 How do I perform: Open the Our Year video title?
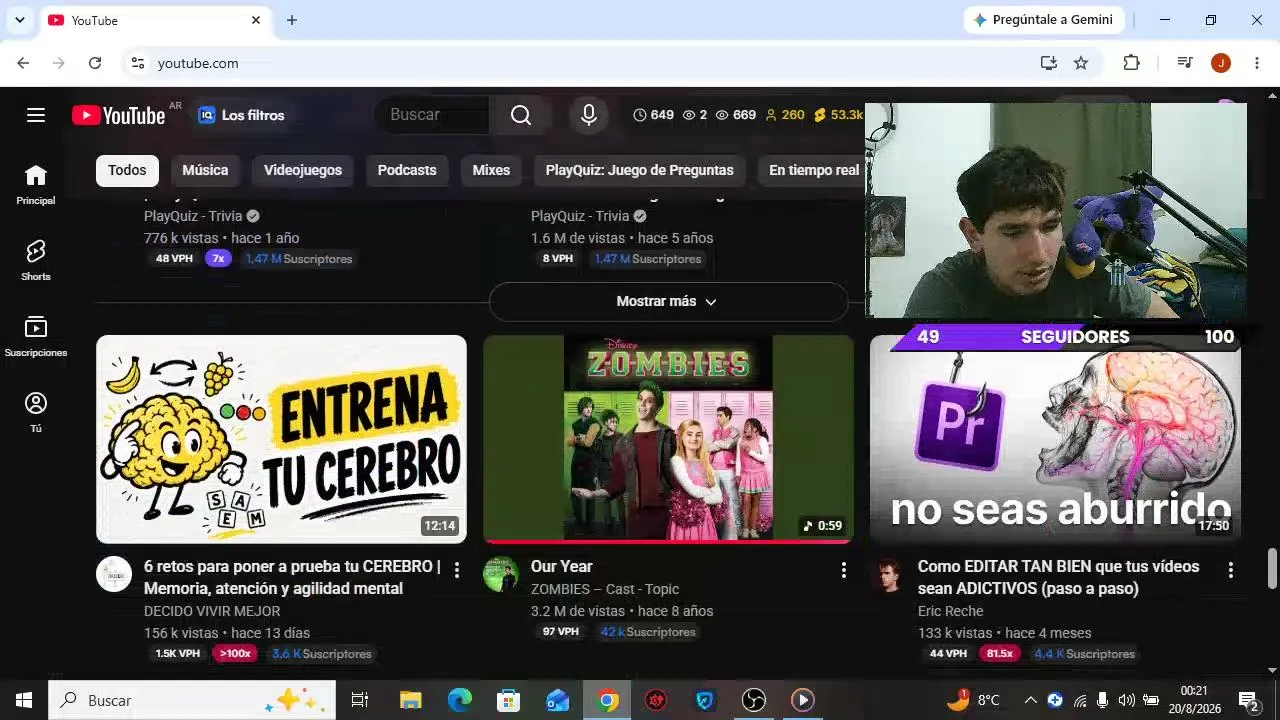click(x=562, y=566)
